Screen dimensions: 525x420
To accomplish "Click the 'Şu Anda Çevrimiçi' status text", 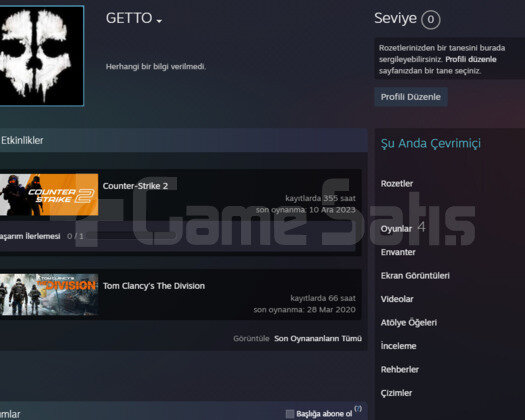I will pos(431,144).
